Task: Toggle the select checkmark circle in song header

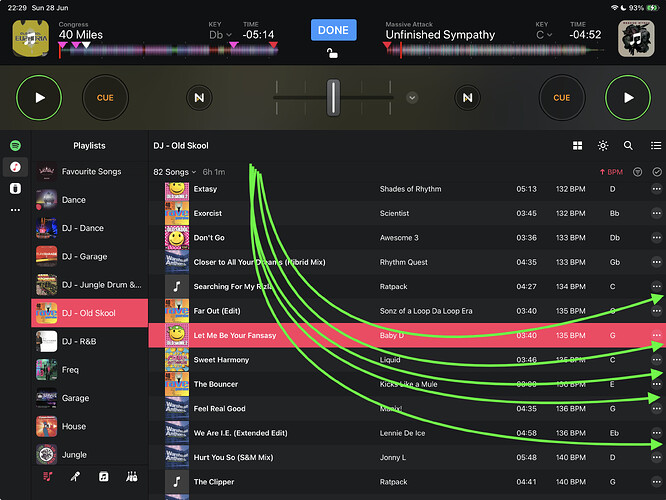Action: [657, 172]
